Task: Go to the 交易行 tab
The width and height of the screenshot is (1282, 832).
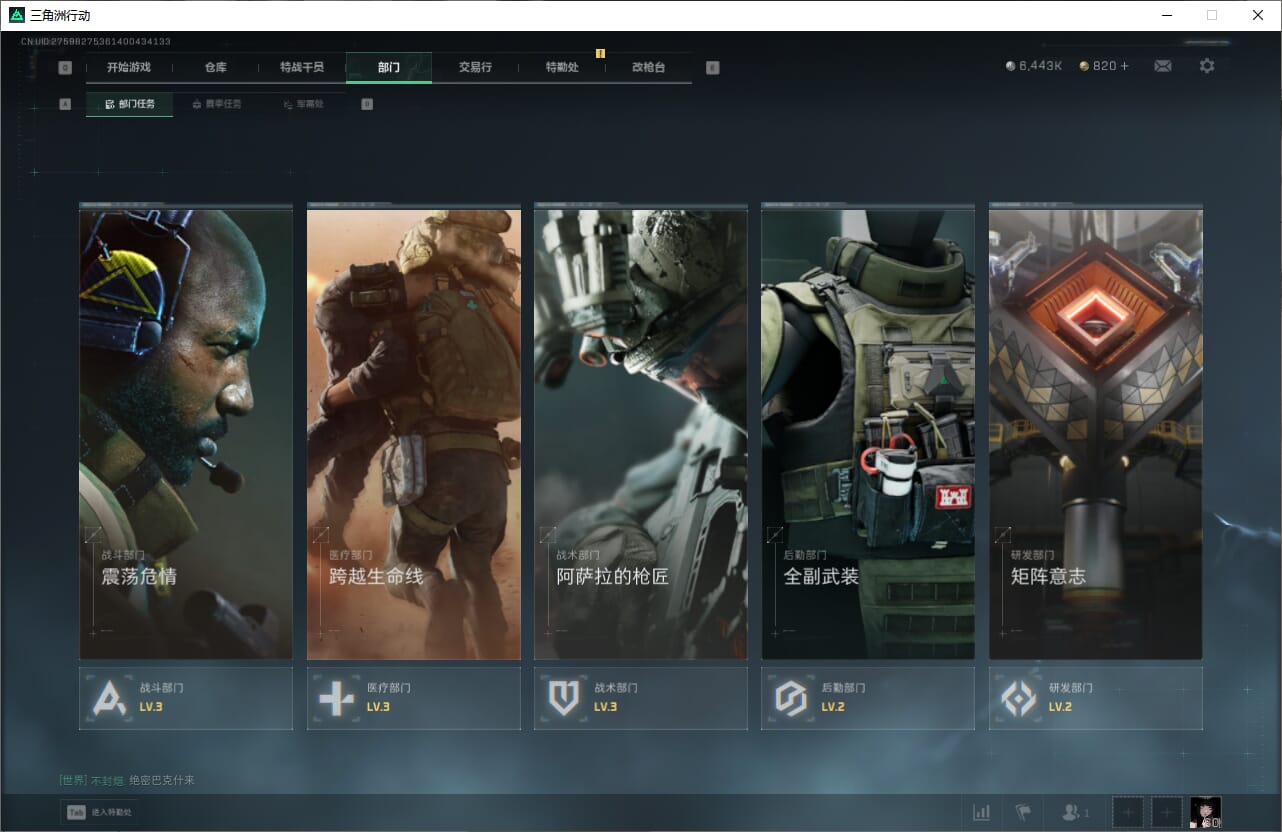Action: tap(475, 67)
